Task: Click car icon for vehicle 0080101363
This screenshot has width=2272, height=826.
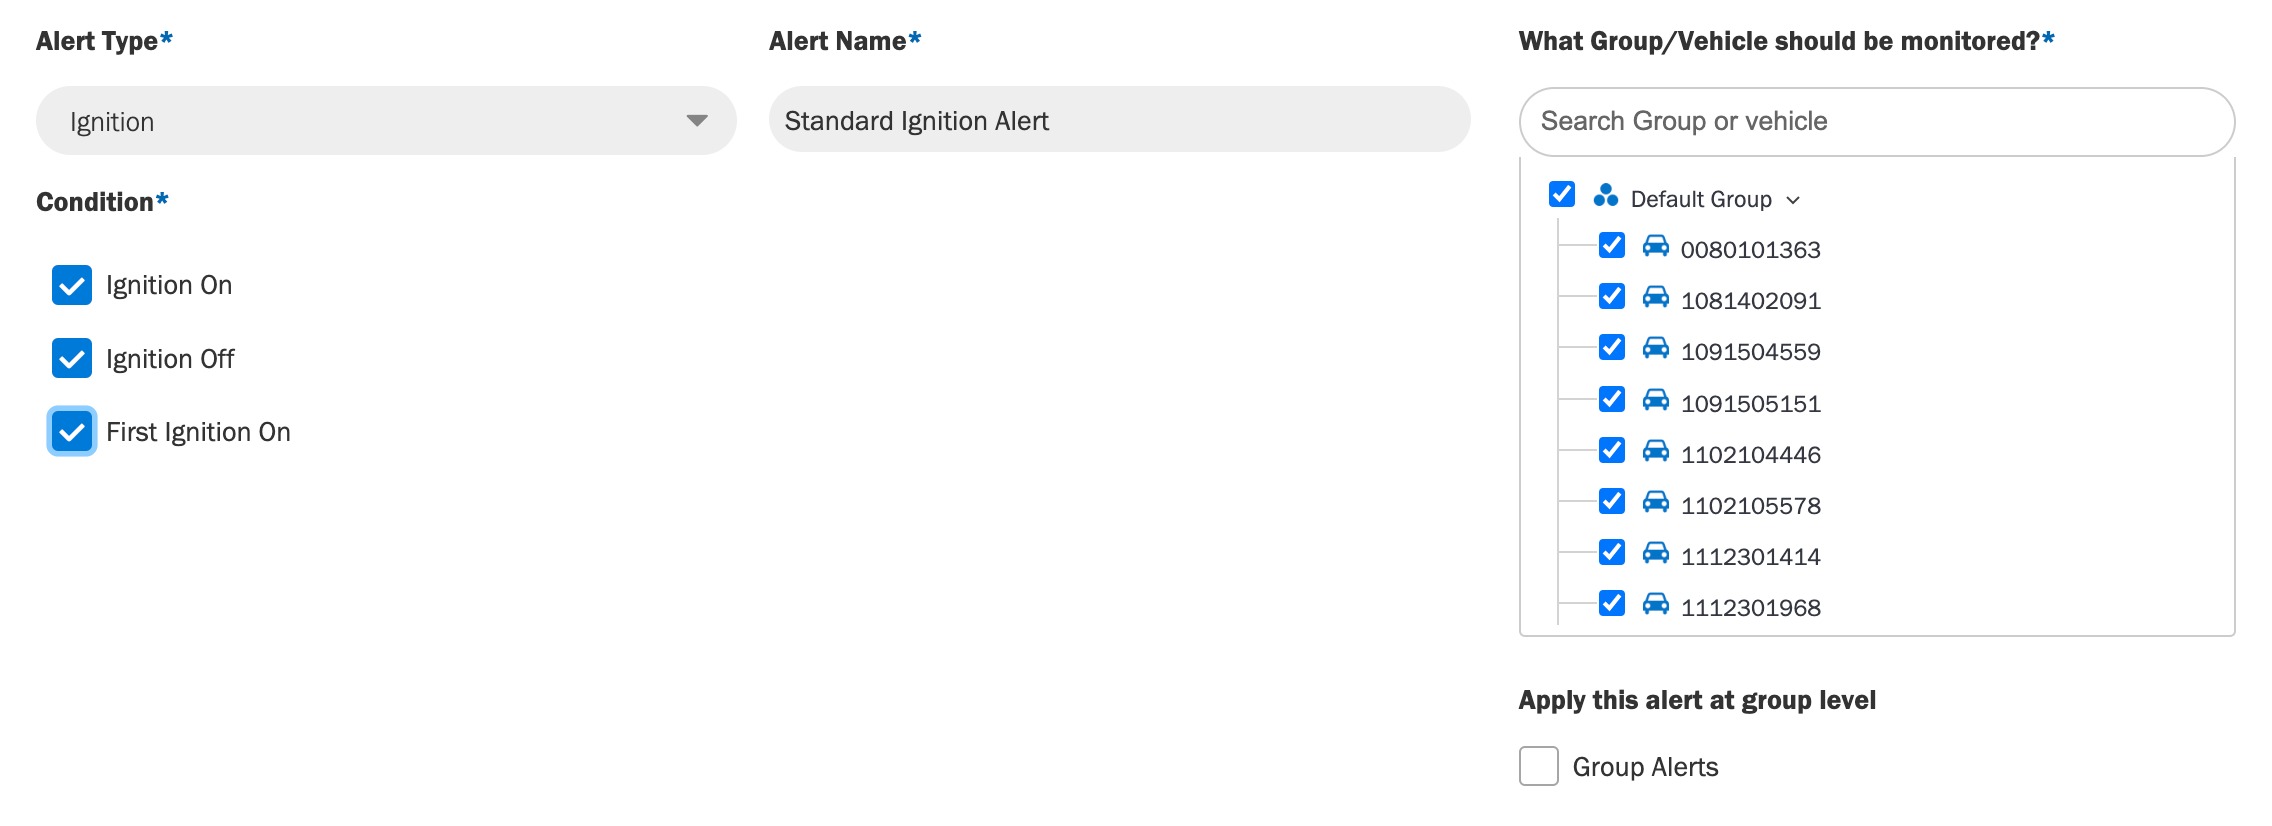Action: 1656,246
